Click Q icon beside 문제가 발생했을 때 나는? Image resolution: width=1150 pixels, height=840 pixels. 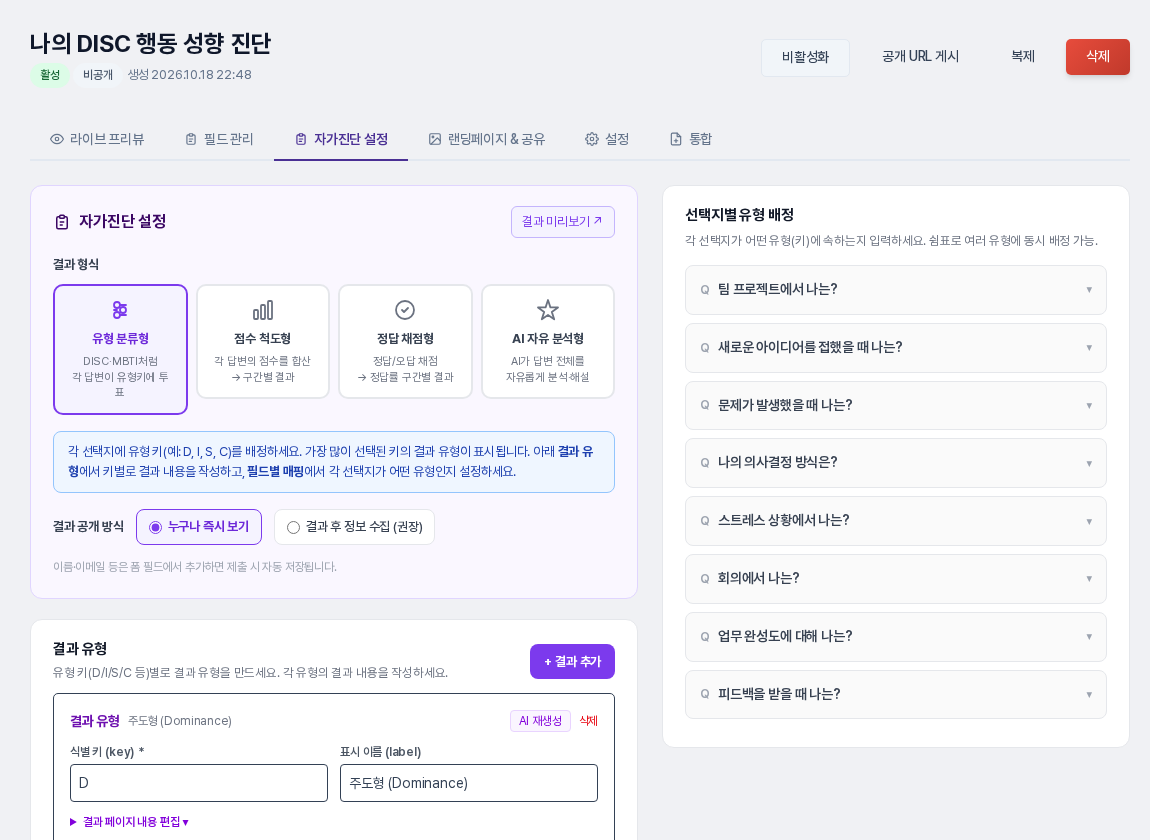[x=705, y=406]
